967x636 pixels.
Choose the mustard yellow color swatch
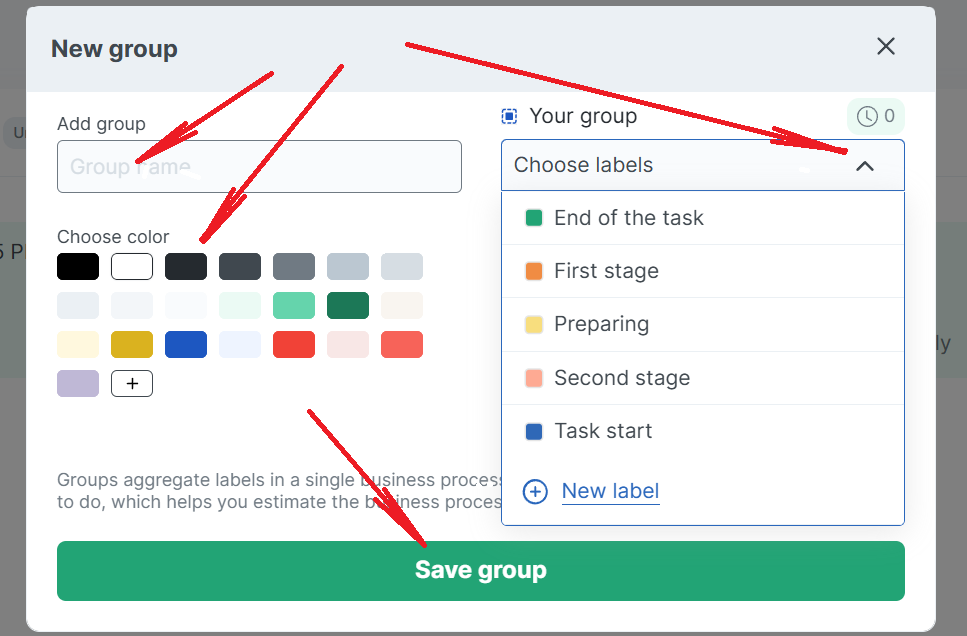tap(132, 344)
